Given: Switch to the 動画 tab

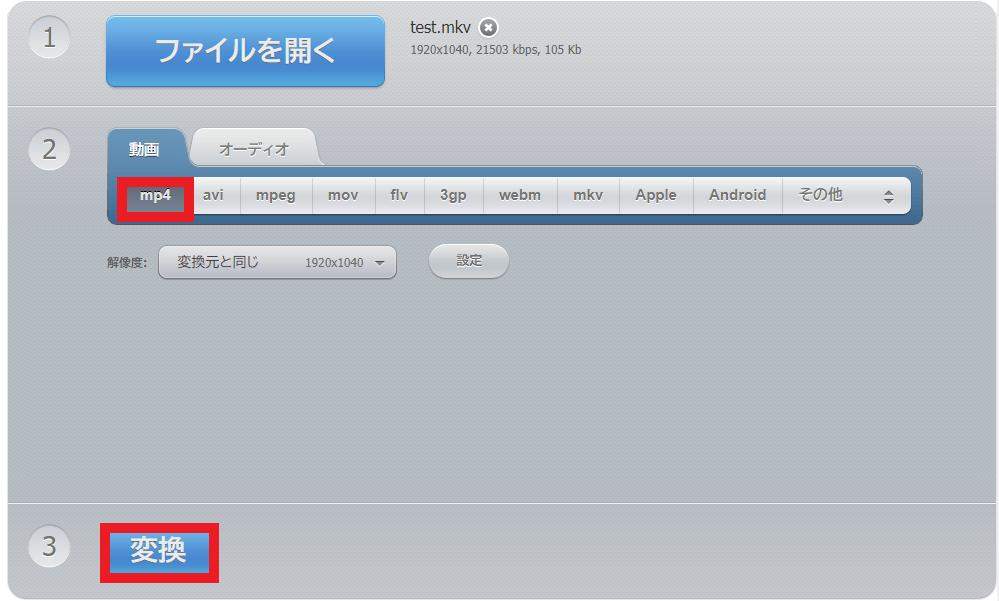Looking at the screenshot, I should point(145,149).
